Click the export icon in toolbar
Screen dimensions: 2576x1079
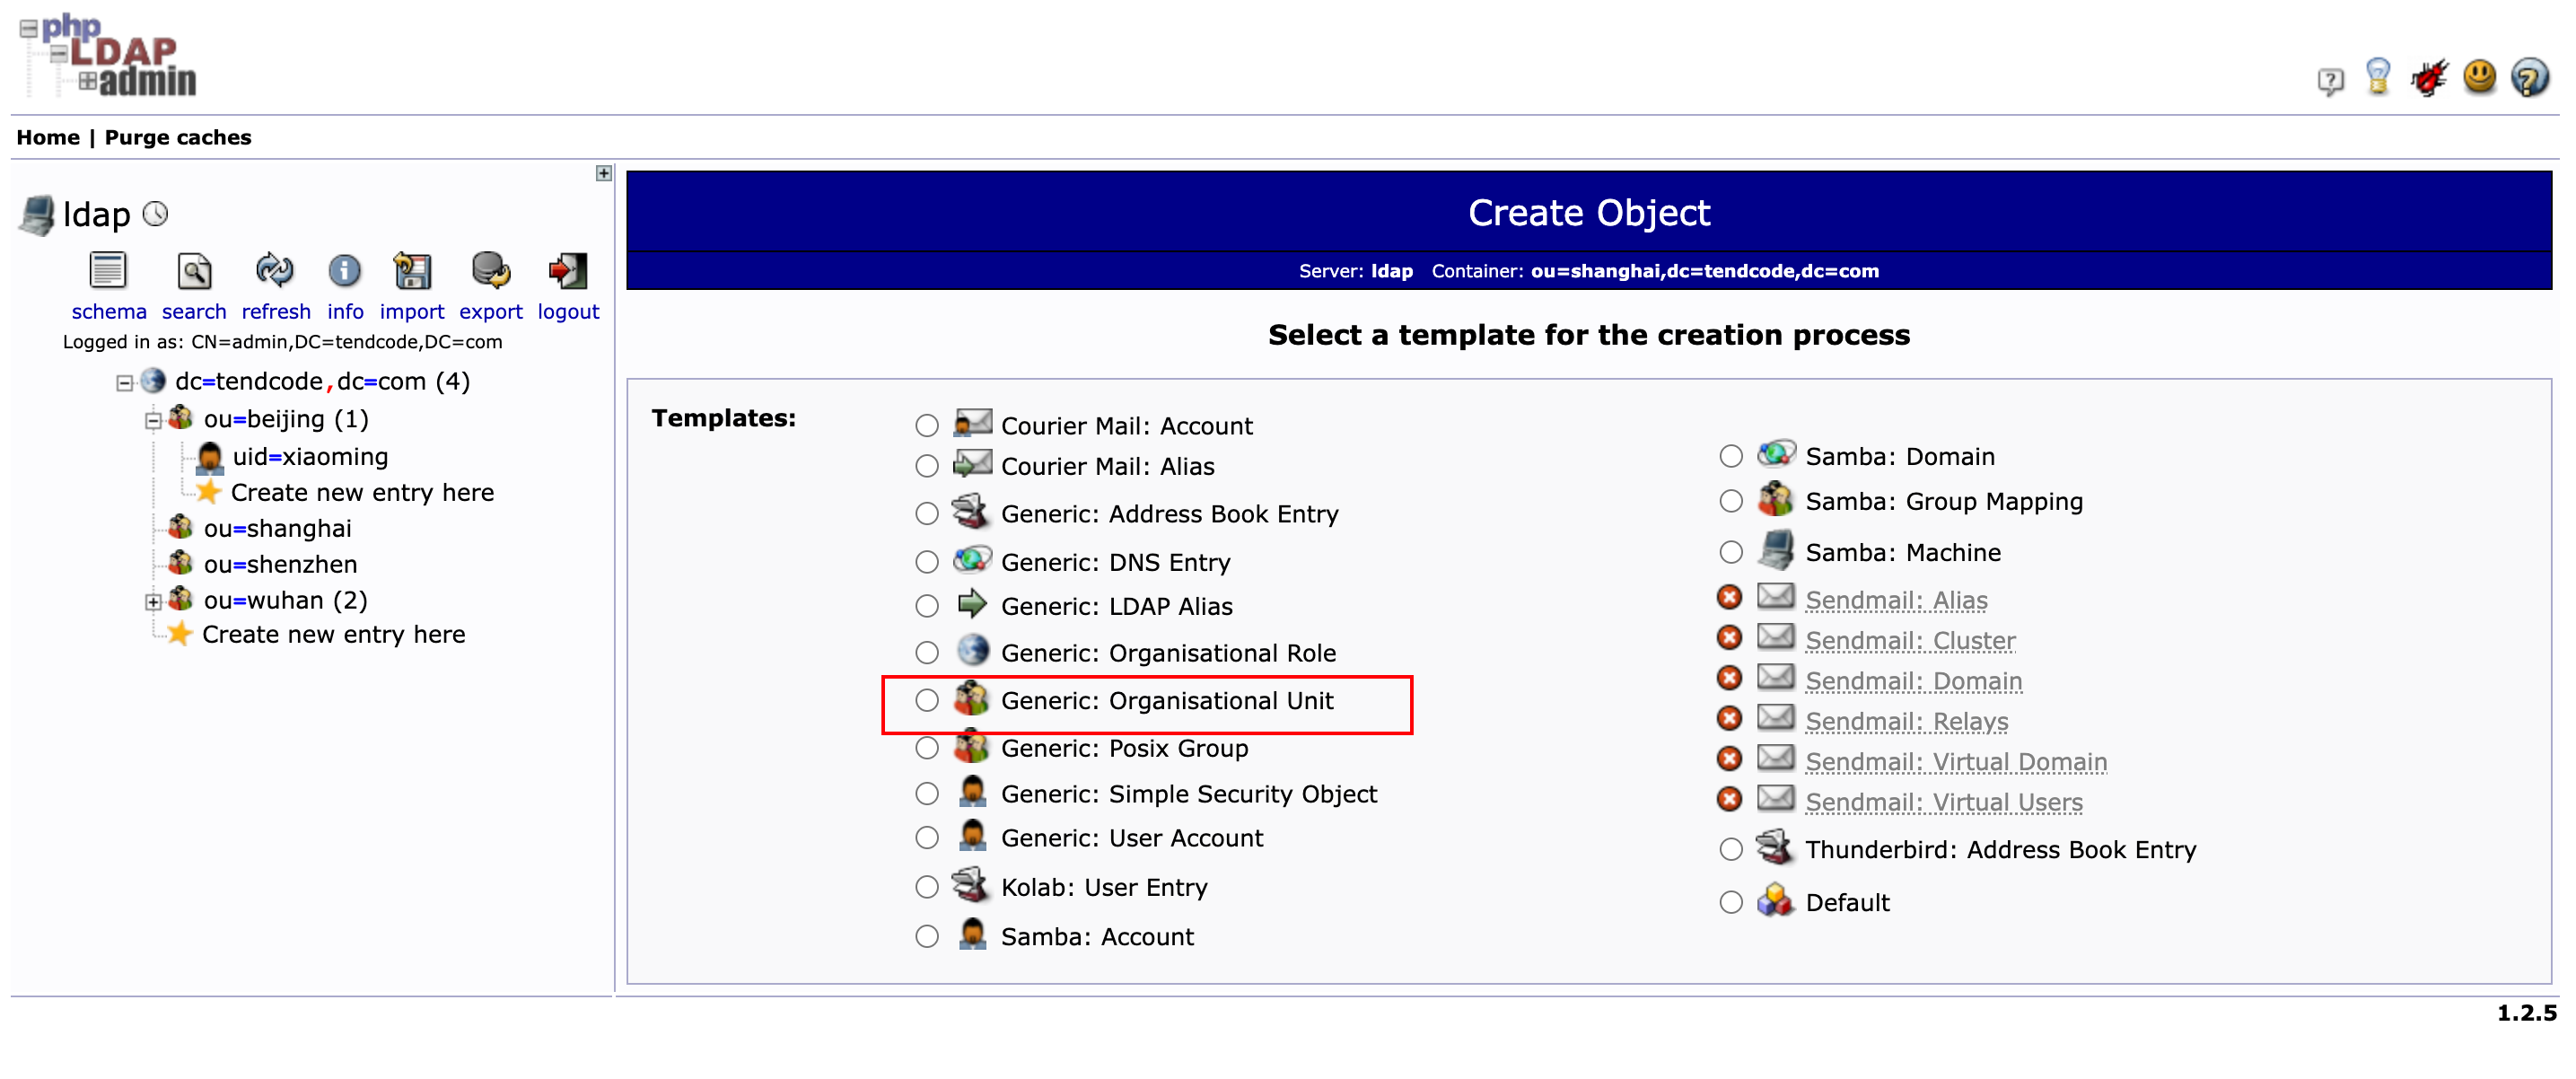(x=489, y=277)
